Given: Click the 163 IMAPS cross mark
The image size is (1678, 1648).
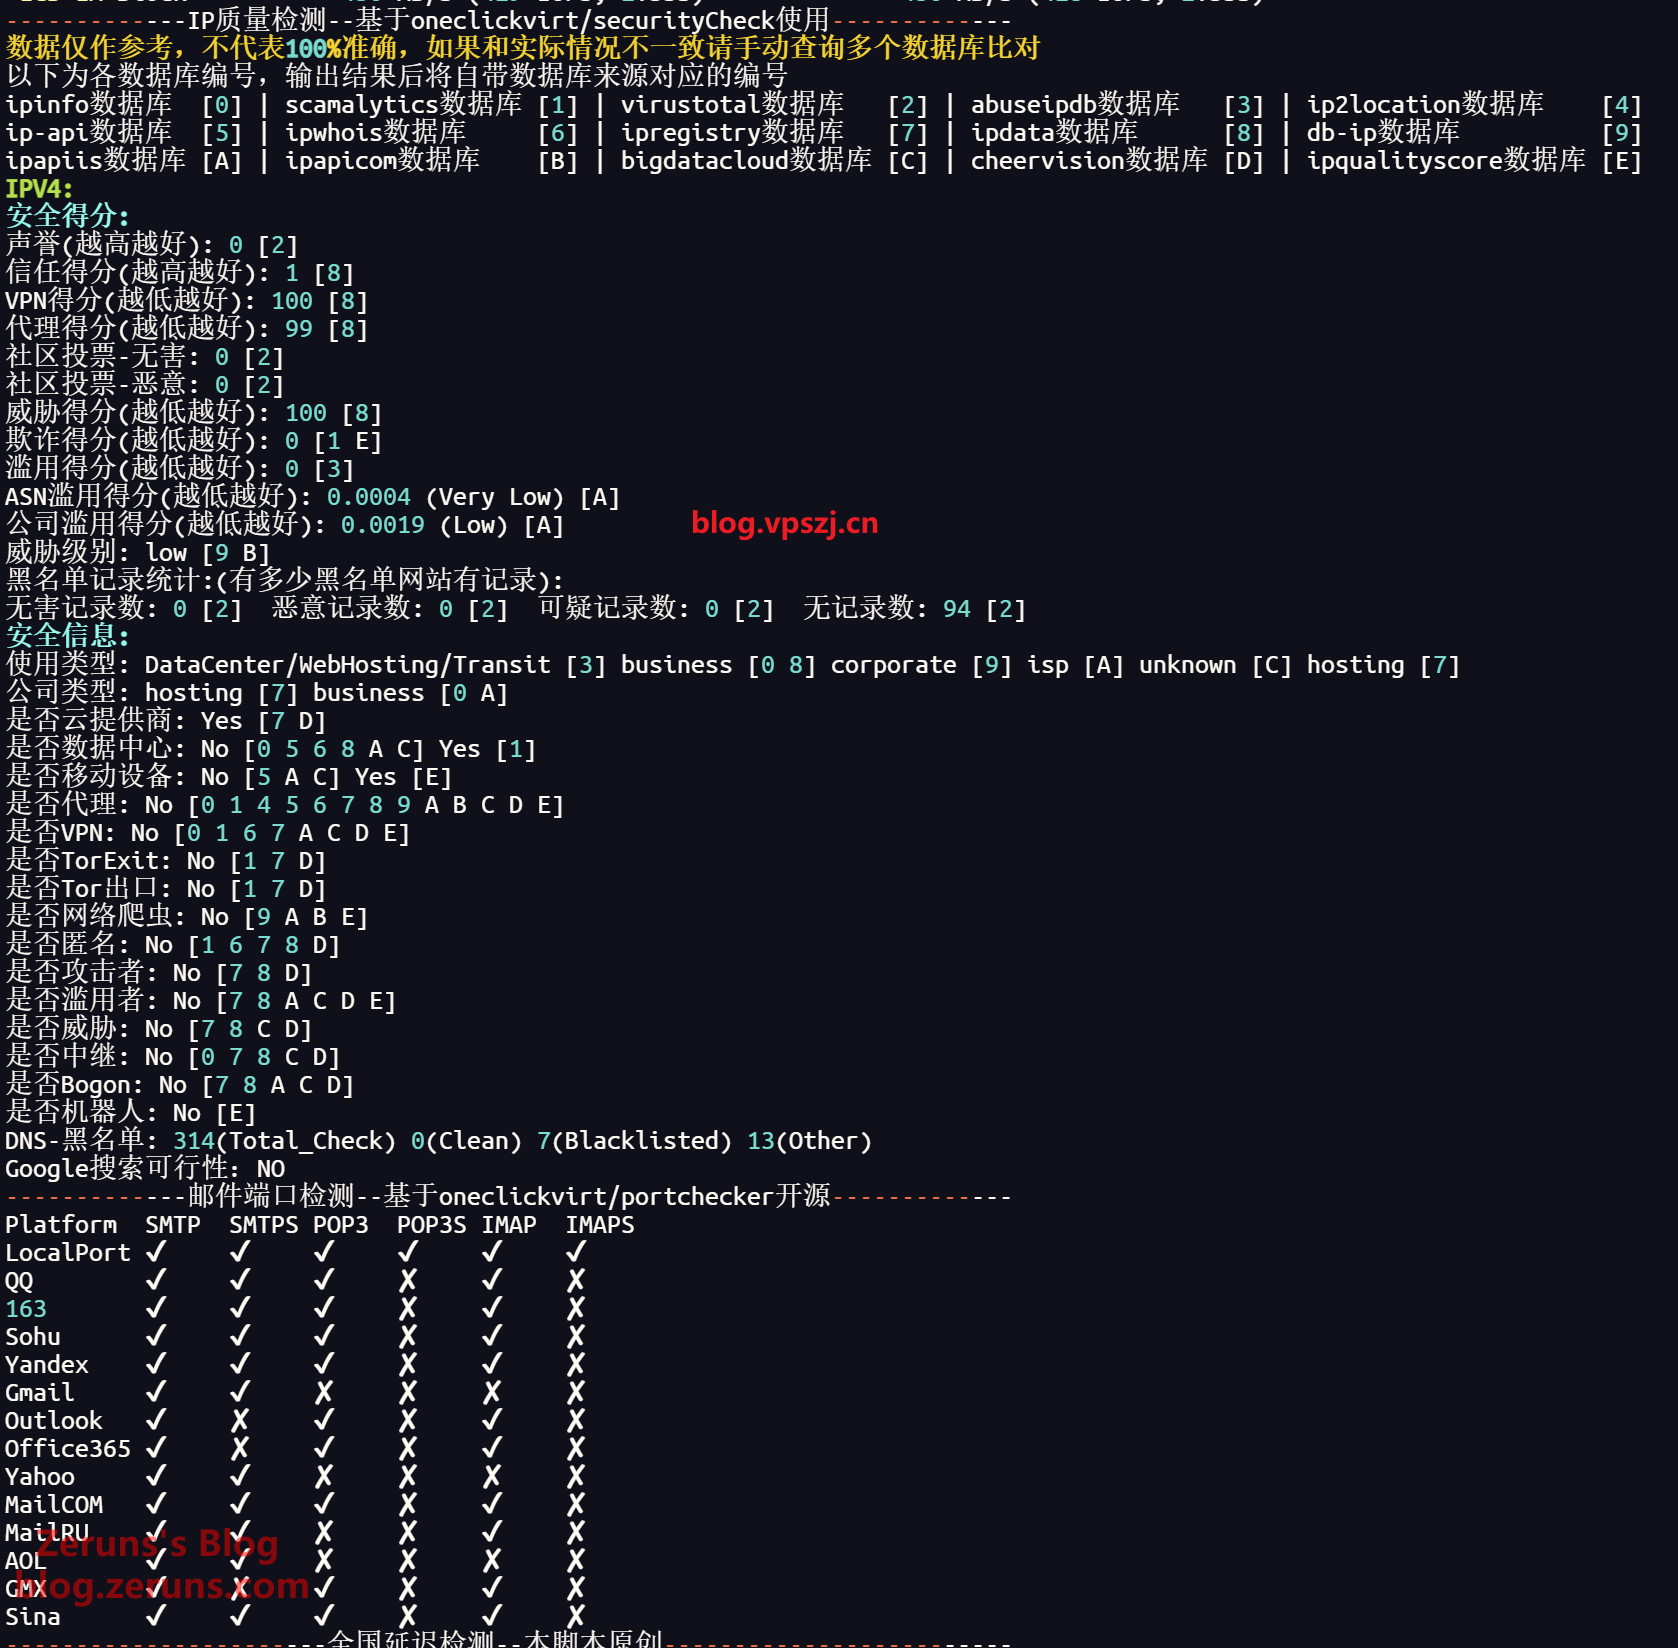Looking at the screenshot, I should point(576,1308).
